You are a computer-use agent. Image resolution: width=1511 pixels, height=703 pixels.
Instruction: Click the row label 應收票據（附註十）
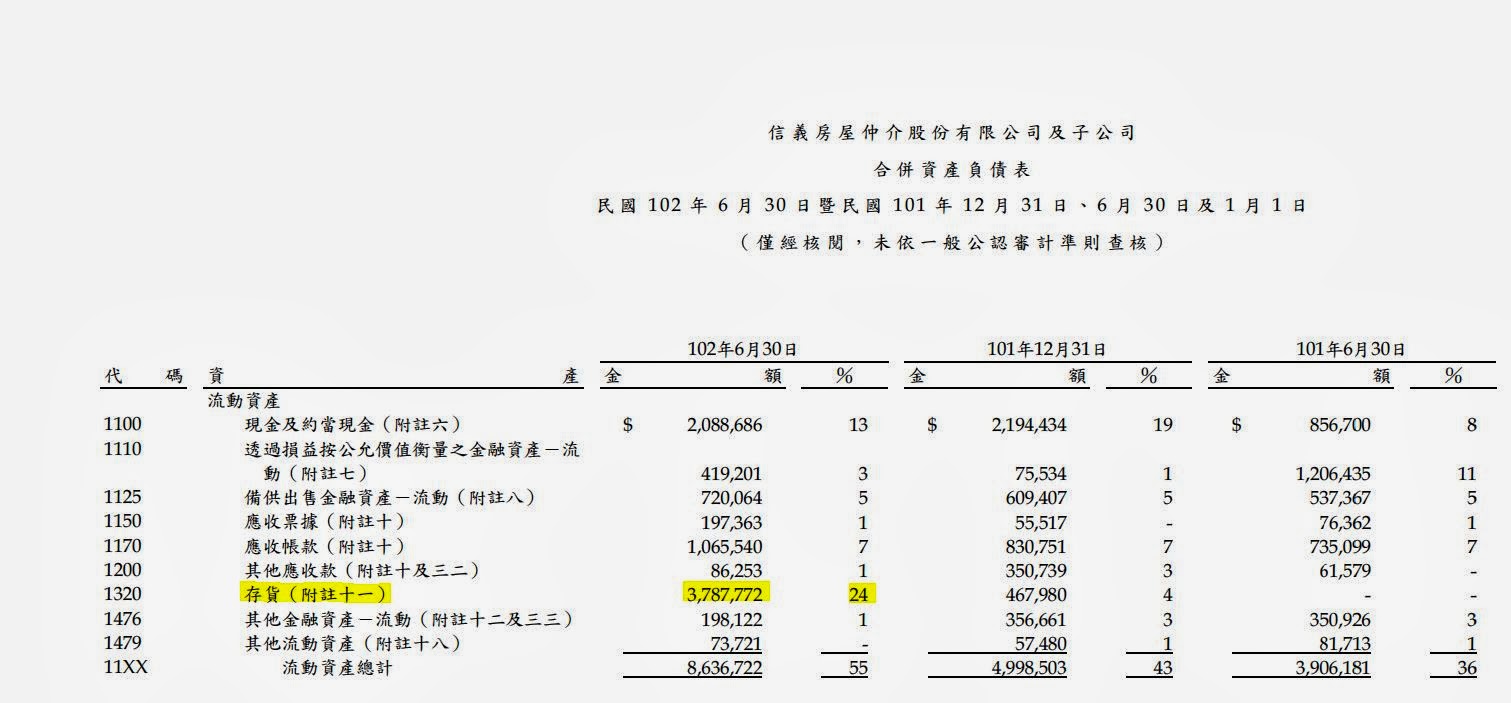tap(325, 521)
